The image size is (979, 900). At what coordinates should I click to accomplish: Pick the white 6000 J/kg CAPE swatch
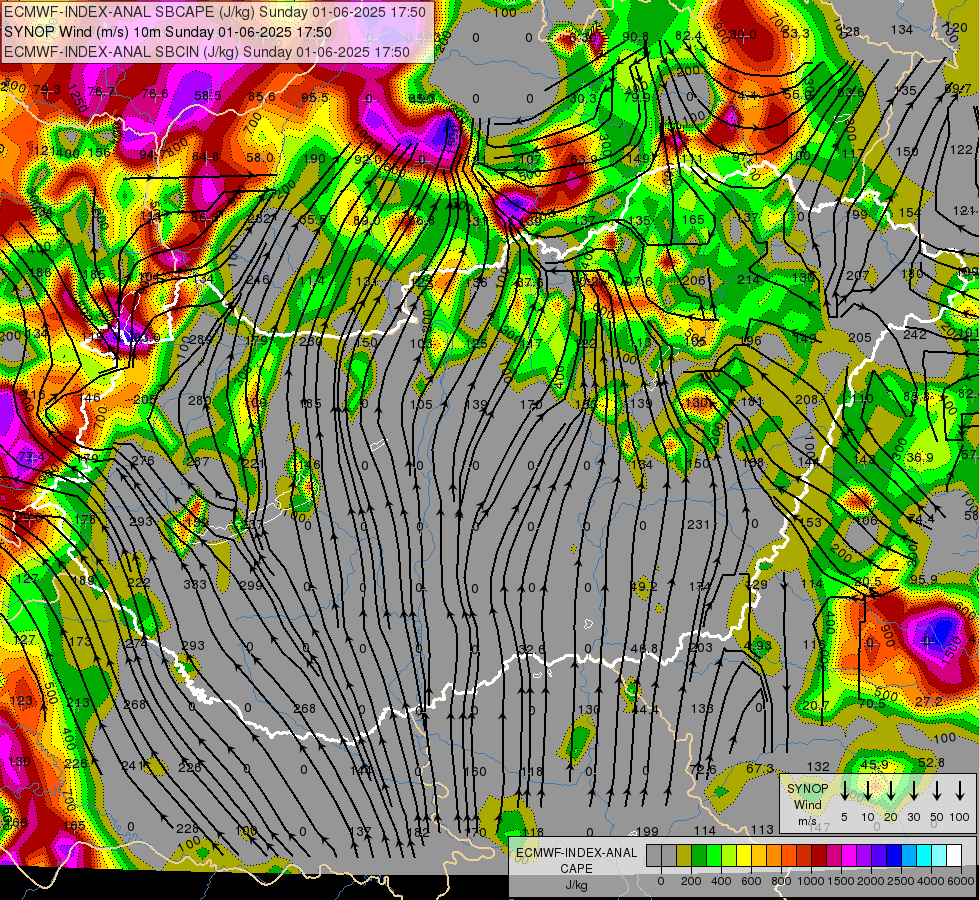954,856
